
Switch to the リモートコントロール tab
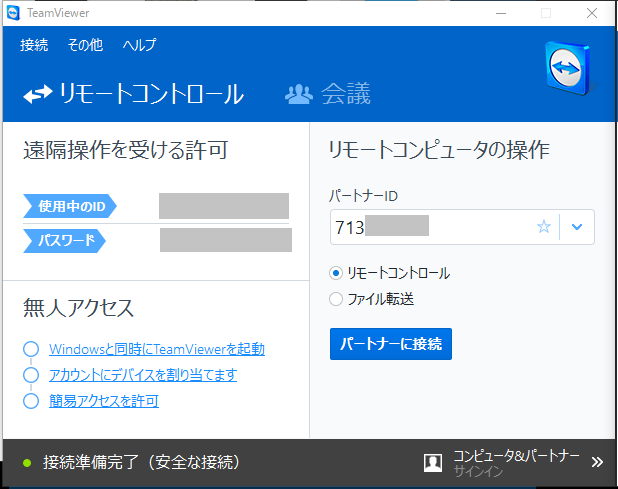pos(134,94)
